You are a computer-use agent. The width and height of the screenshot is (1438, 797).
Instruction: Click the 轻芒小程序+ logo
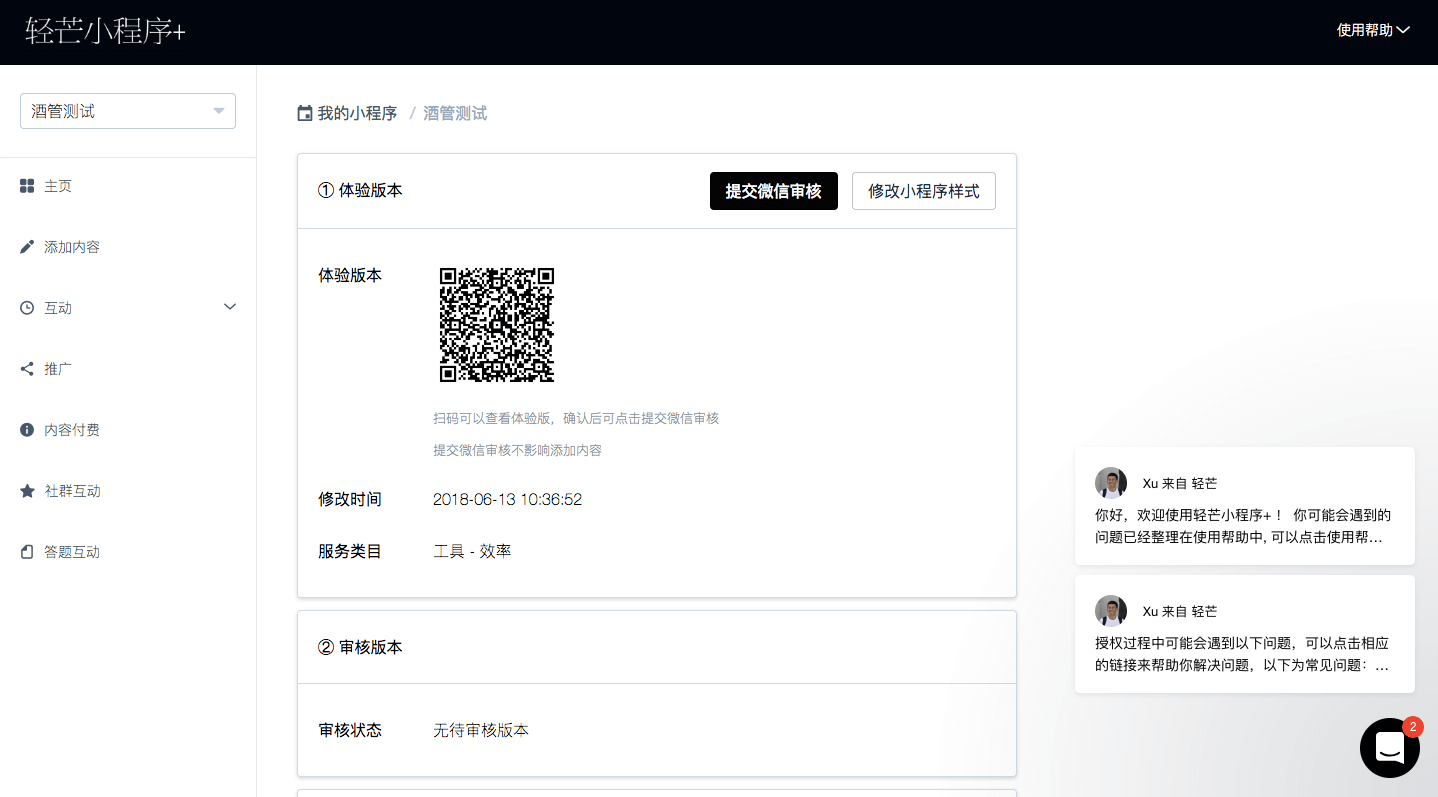(x=105, y=32)
